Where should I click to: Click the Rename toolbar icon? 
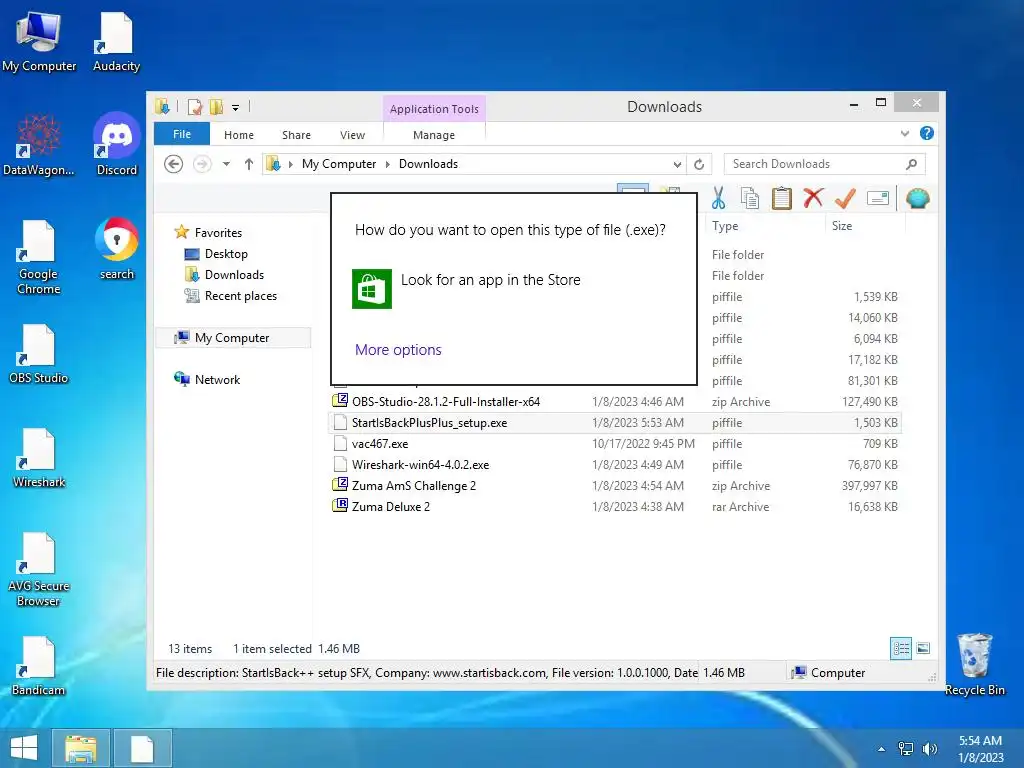click(878, 198)
